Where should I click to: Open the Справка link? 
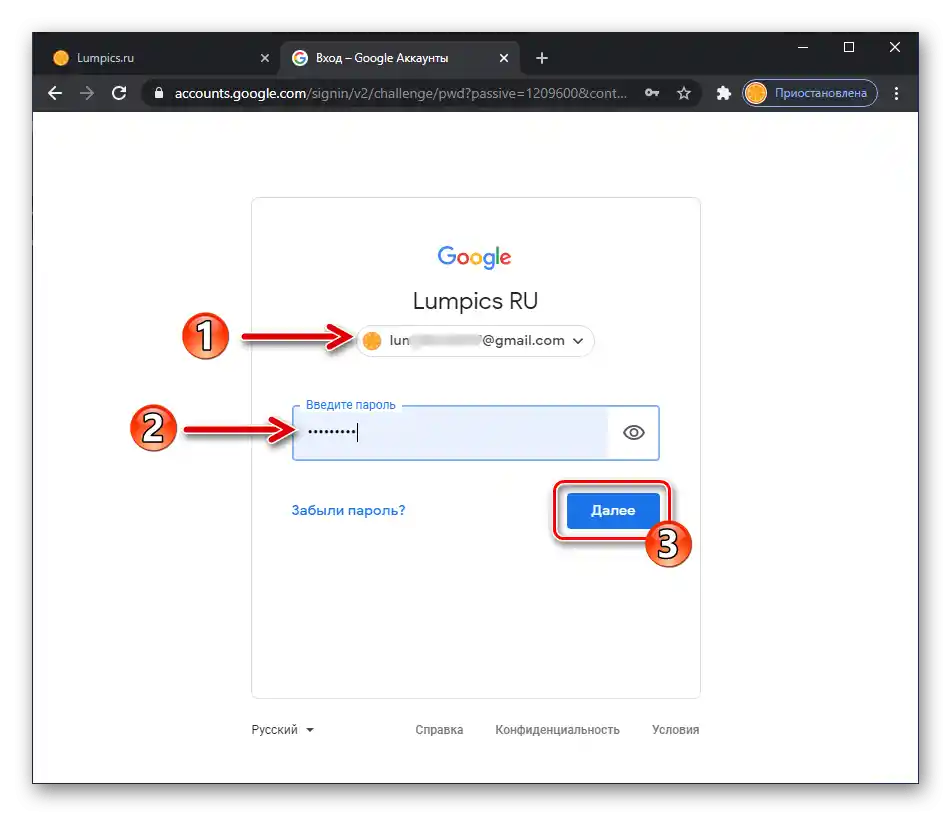click(x=439, y=729)
